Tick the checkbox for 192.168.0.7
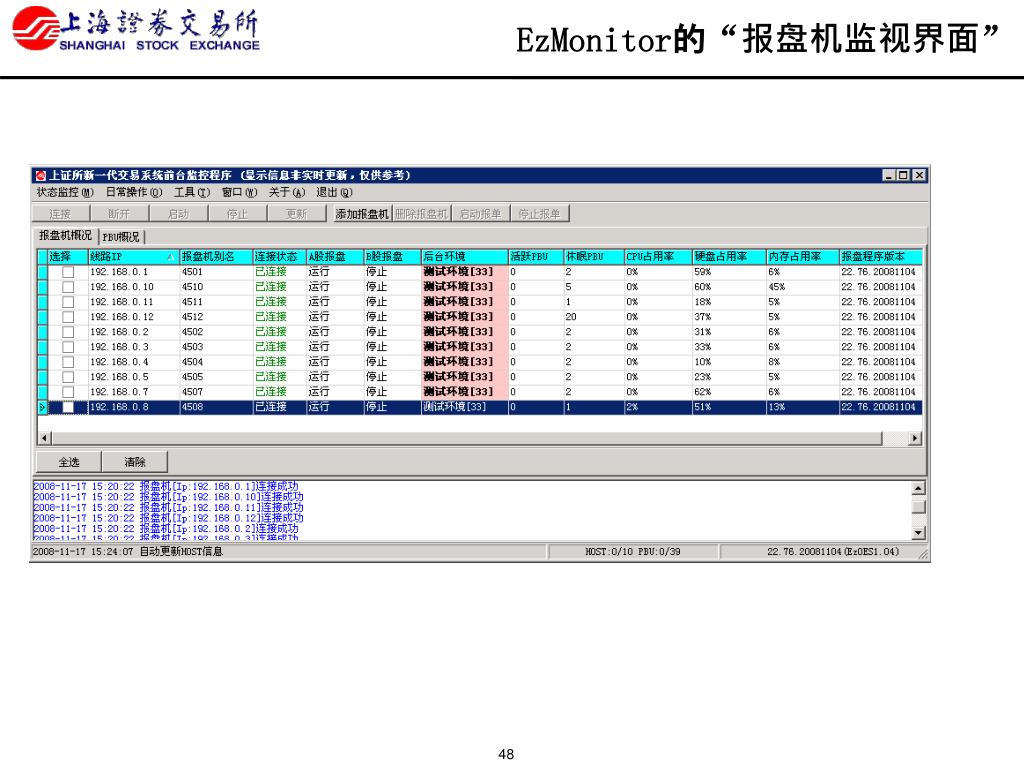1024x768 pixels. pyautogui.click(x=68, y=392)
